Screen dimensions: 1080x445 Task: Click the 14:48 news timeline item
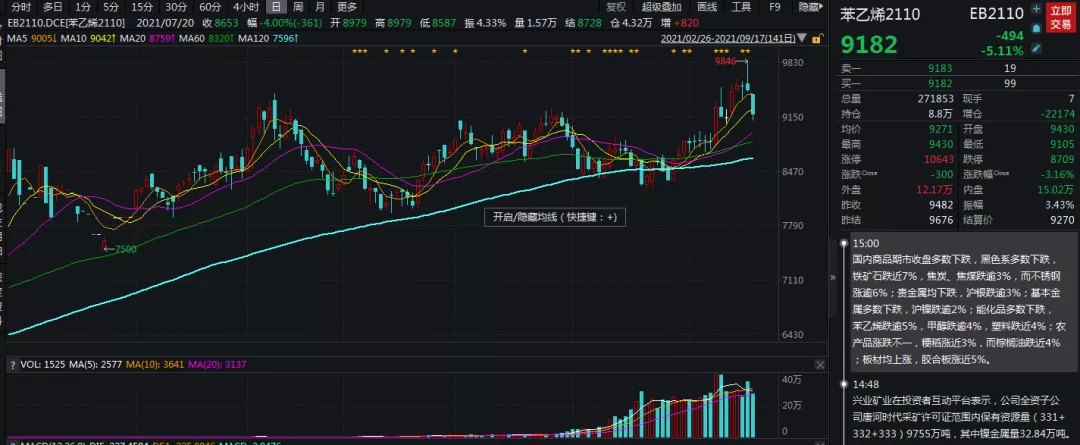[865, 384]
